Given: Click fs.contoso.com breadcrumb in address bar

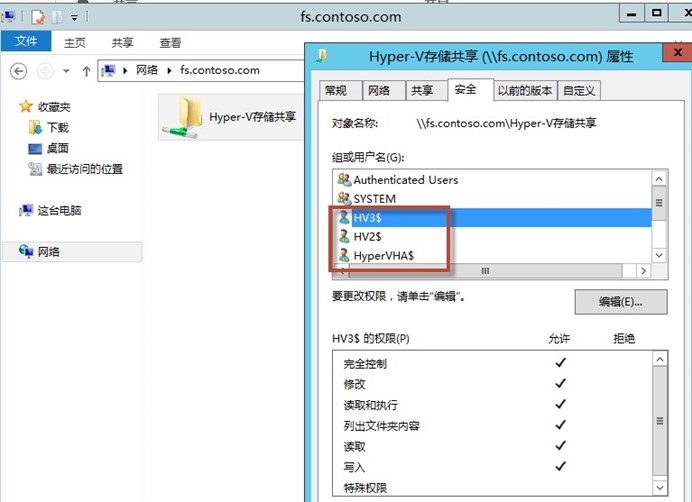Looking at the screenshot, I should [220, 70].
